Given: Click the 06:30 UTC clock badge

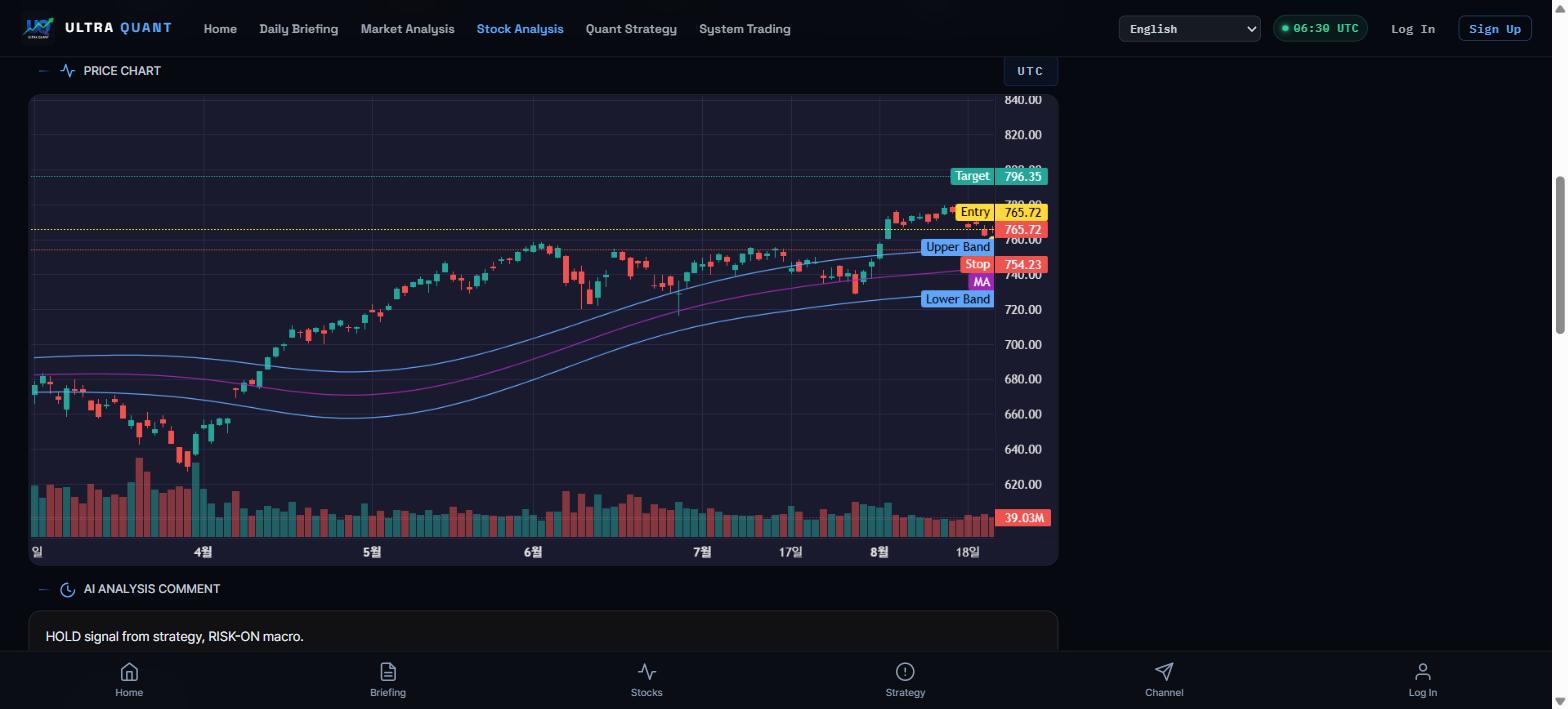Looking at the screenshot, I should coord(1318,28).
